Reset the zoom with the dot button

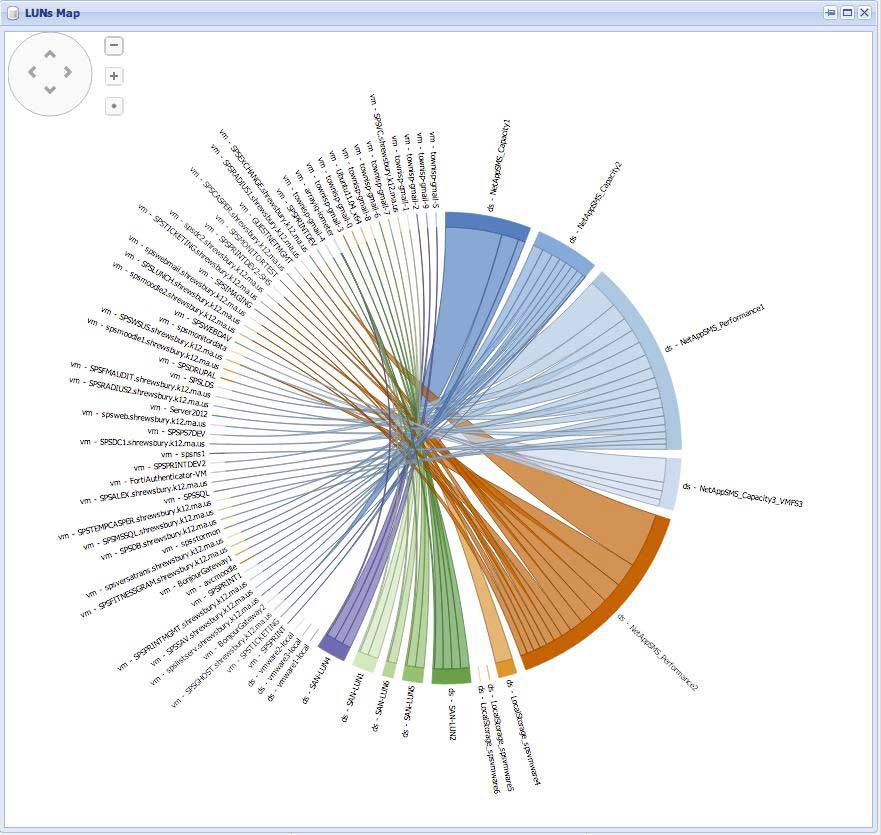tap(114, 106)
